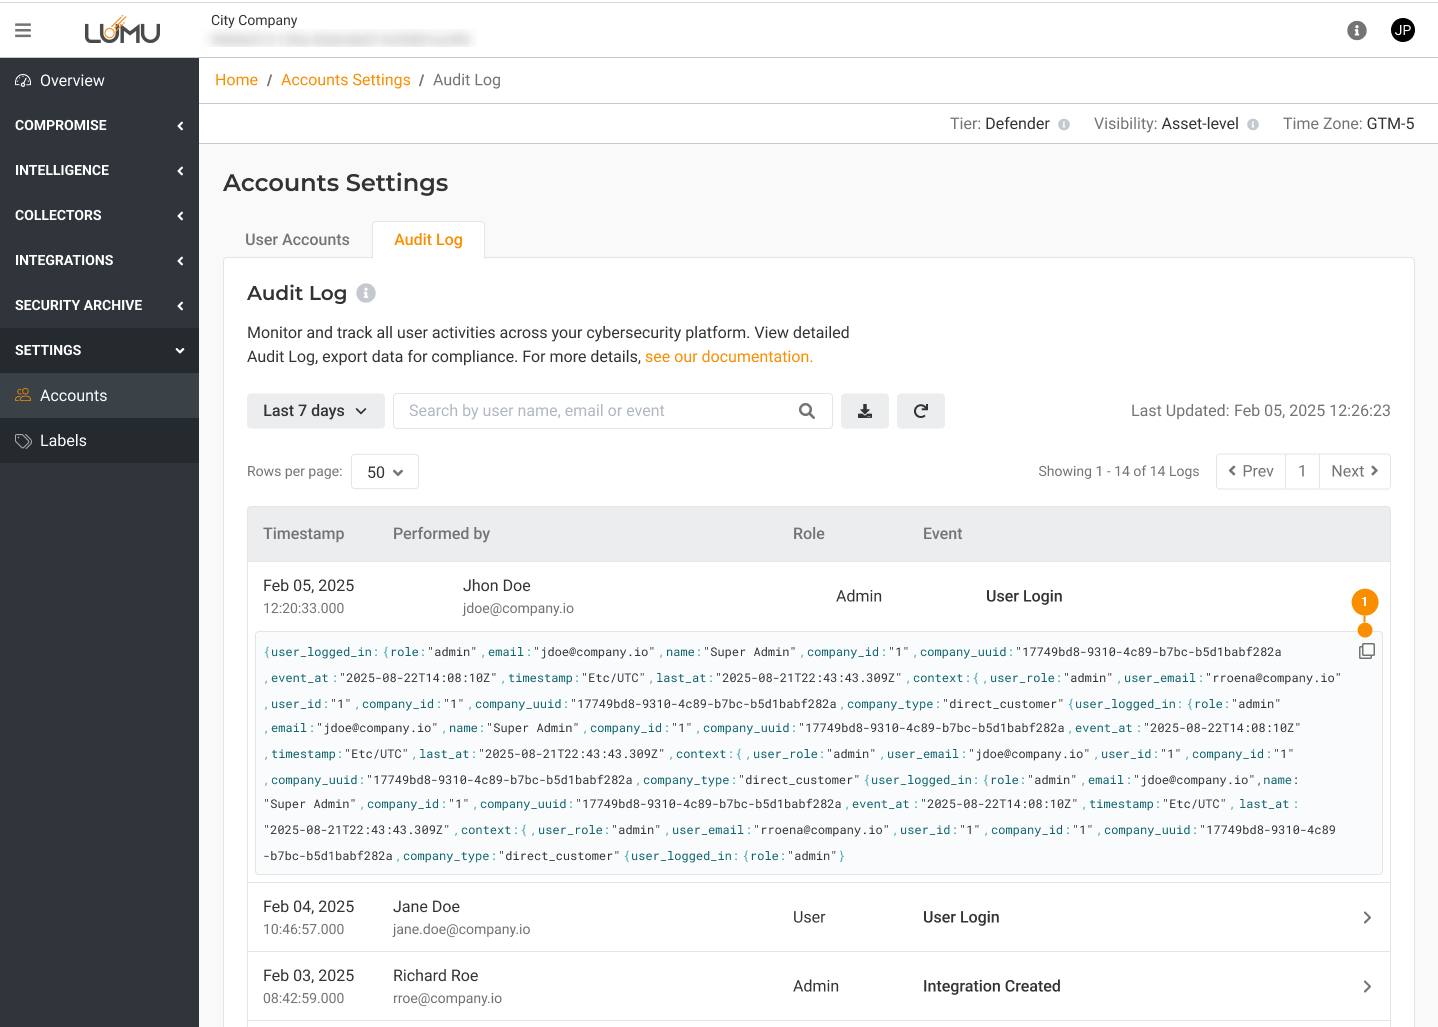Expand the Integration Created log row

[1367, 986]
